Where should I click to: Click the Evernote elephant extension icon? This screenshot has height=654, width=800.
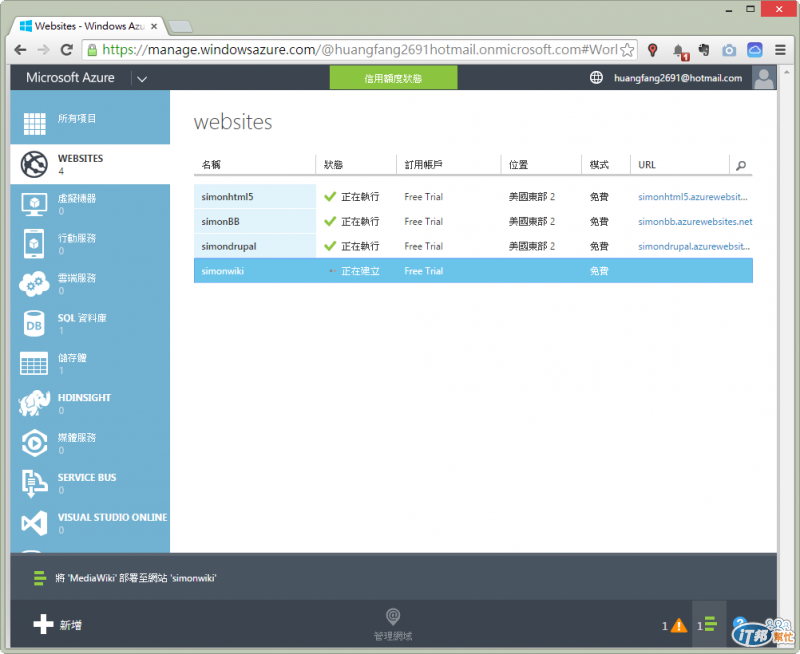pos(704,50)
